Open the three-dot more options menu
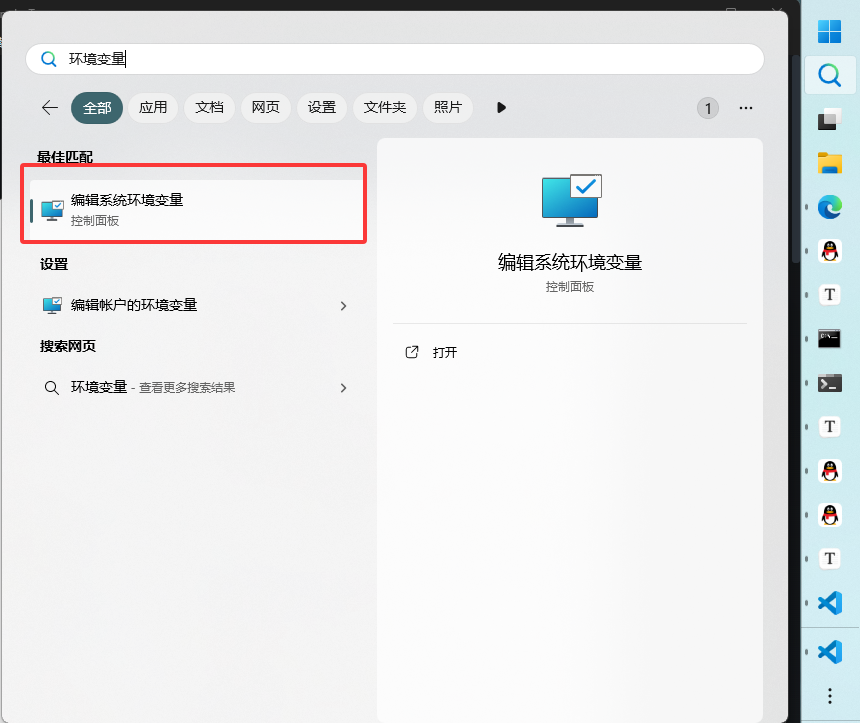This screenshot has width=860, height=723. pyautogui.click(x=745, y=108)
